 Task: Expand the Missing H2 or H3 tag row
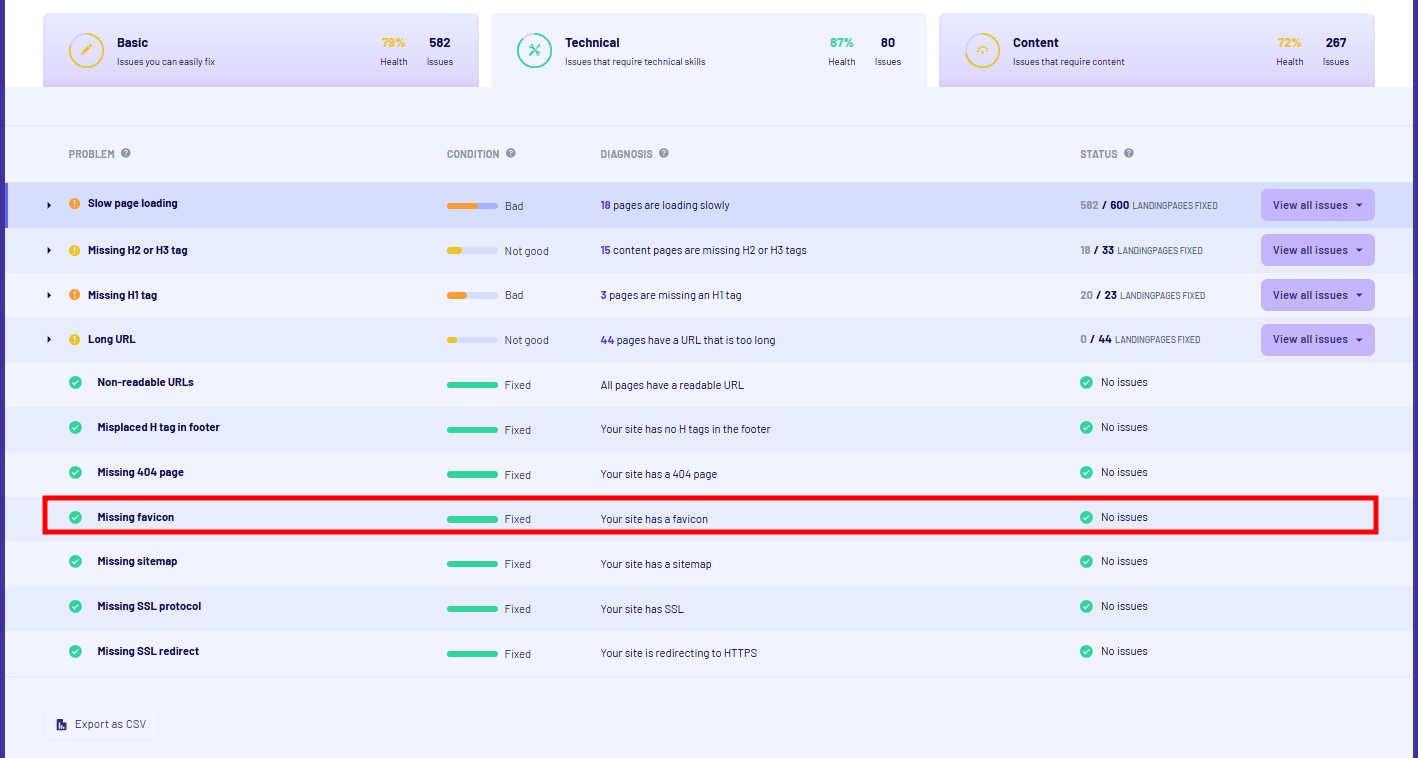click(x=49, y=250)
